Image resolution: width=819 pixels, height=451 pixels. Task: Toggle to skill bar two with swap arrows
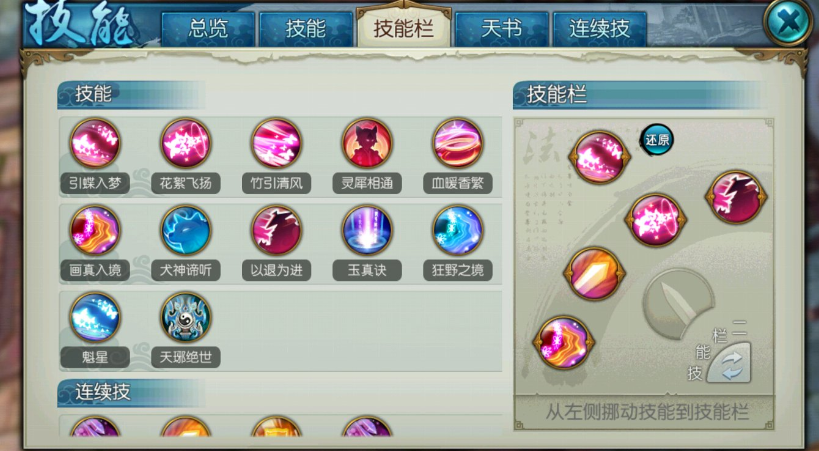tap(730, 364)
